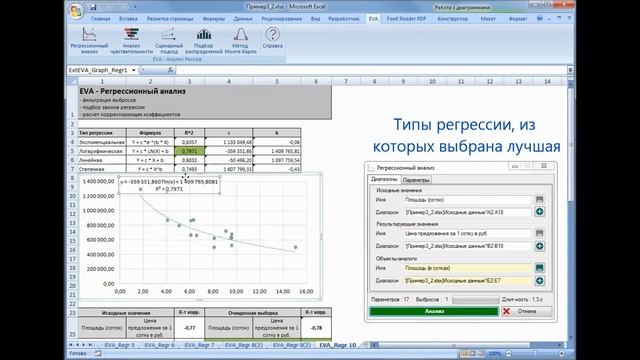Click the select-all corner of the sheet
Image resolution: width=640 pixels, height=360 pixels.
73,81
